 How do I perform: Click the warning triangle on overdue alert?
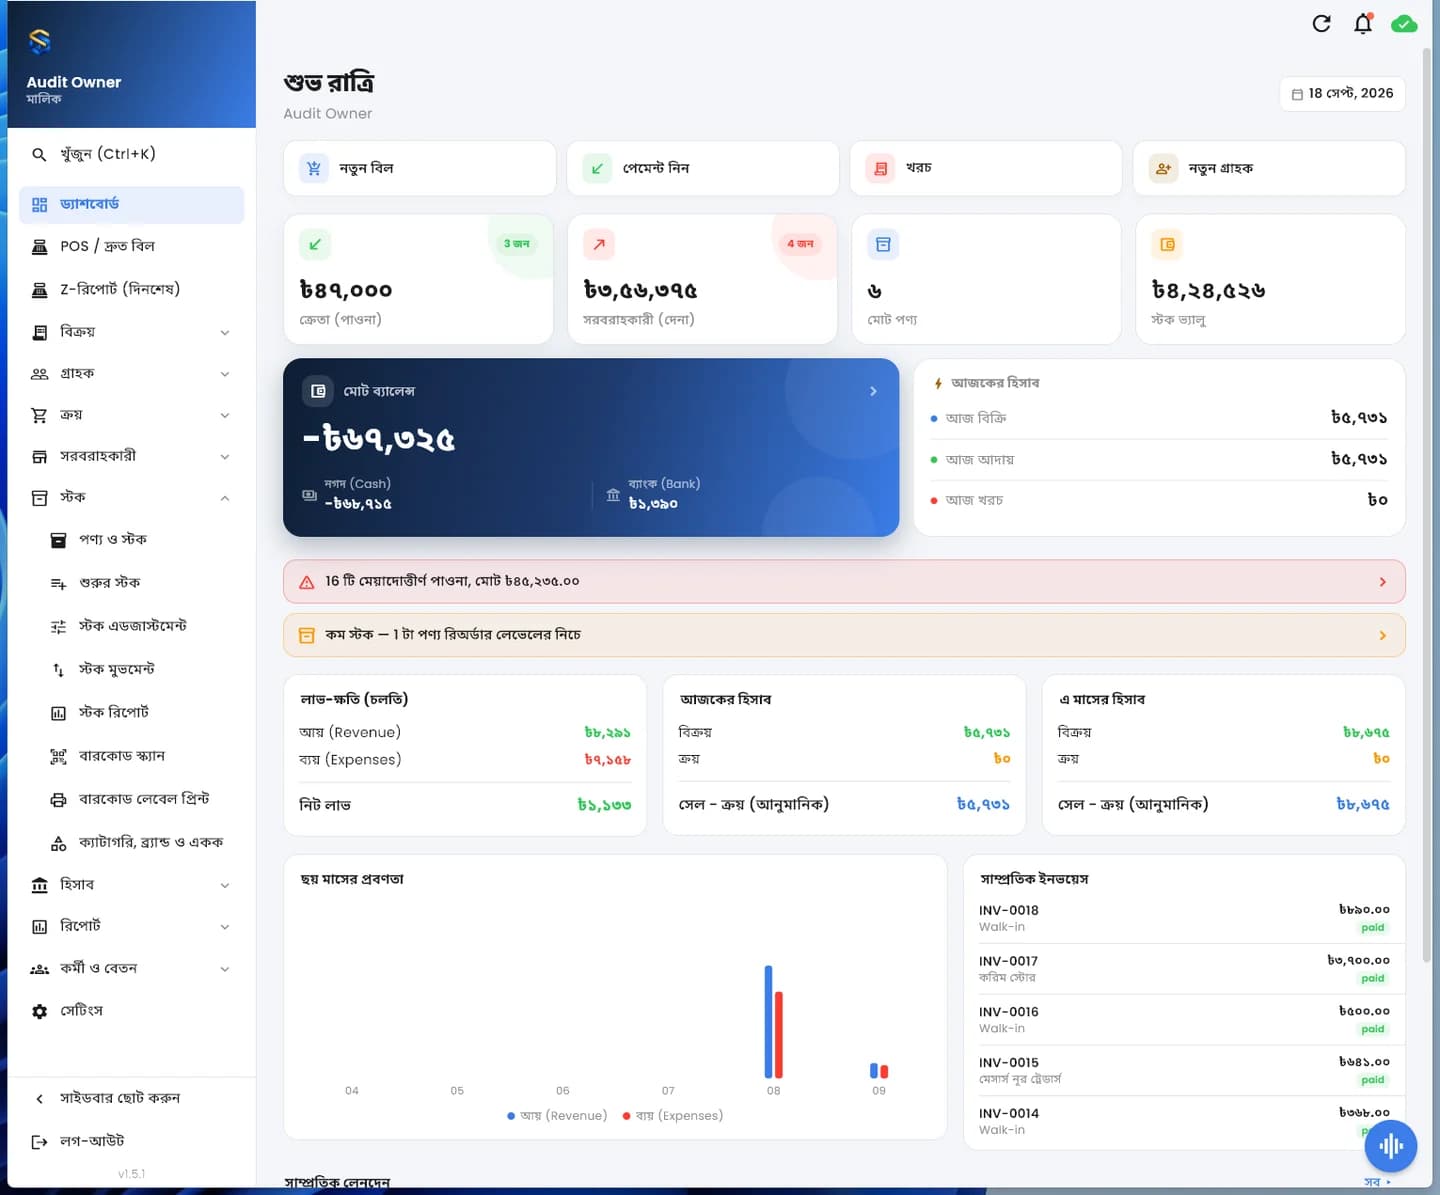tap(307, 582)
